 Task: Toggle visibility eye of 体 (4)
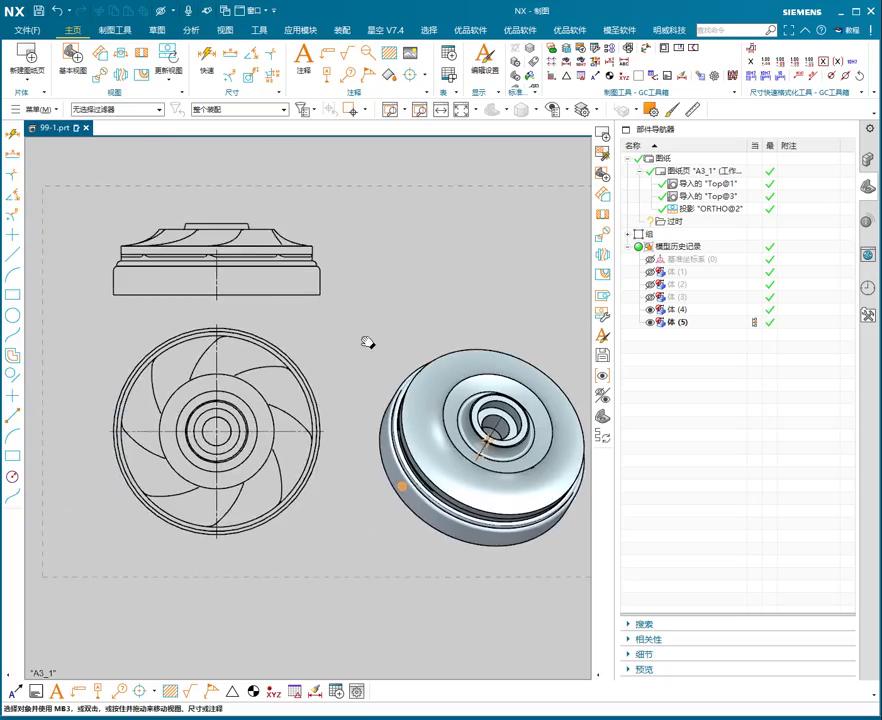tap(649, 310)
